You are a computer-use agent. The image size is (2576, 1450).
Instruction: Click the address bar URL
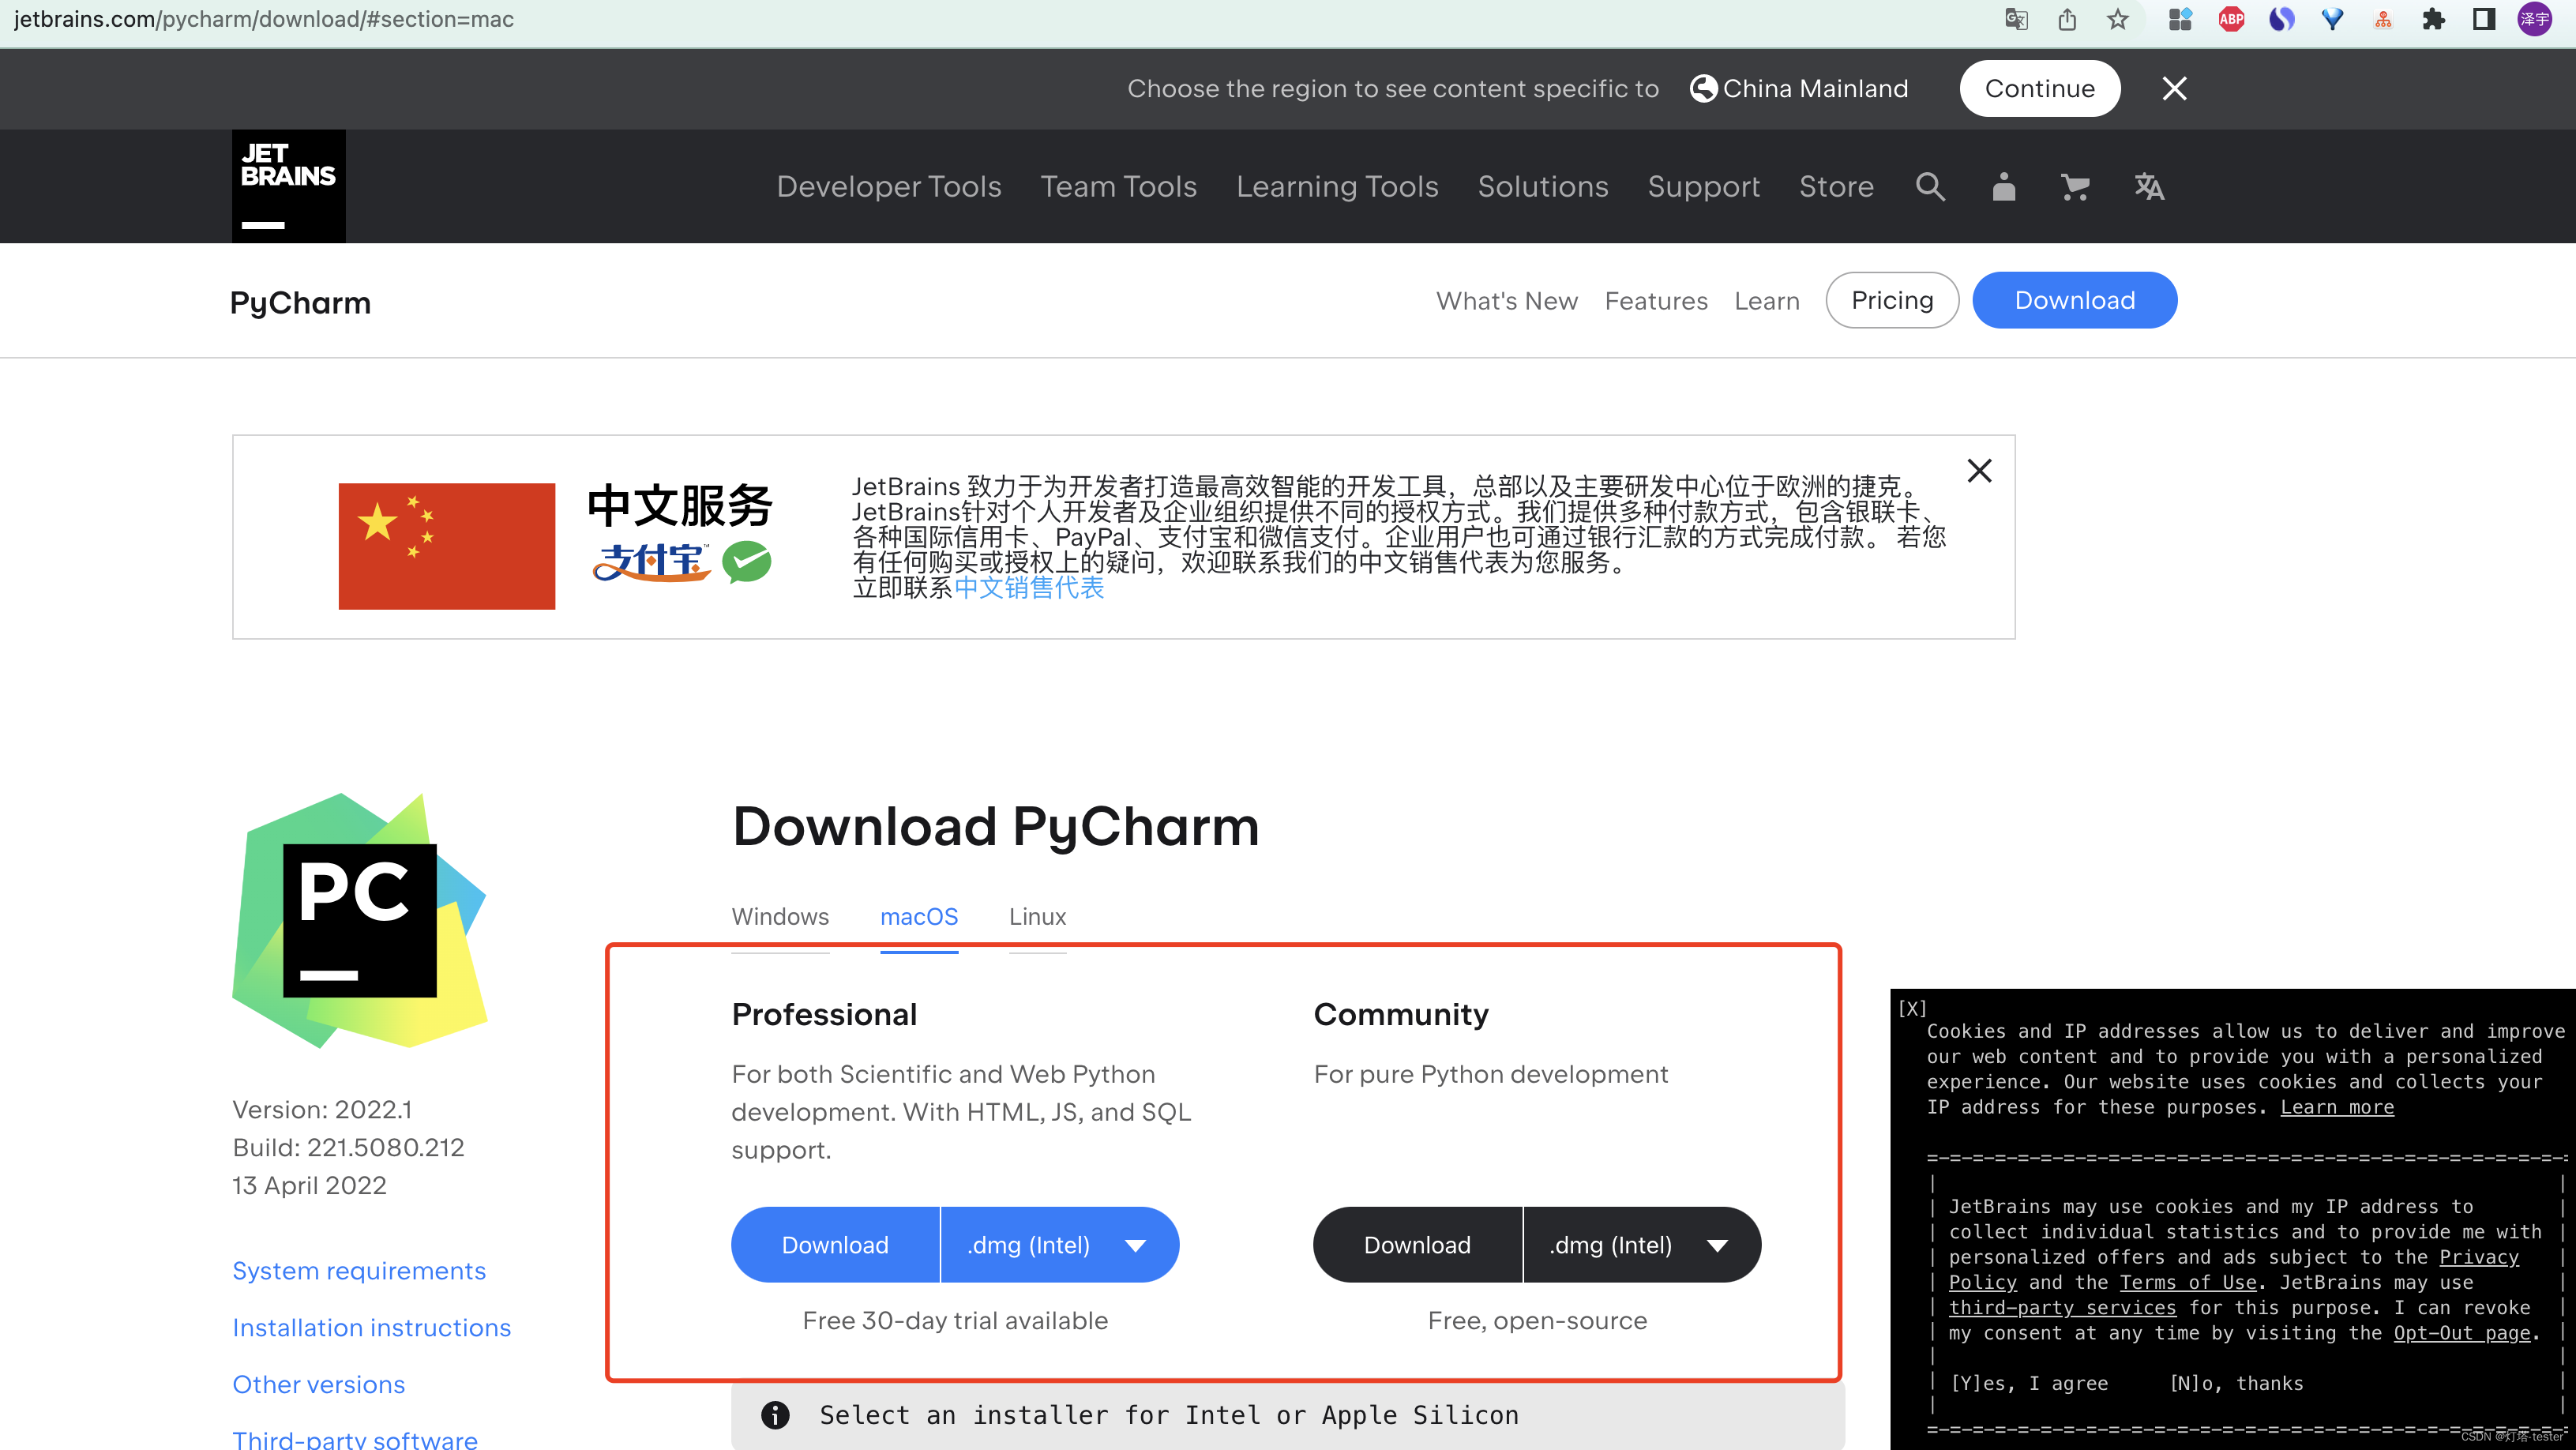point(264,20)
